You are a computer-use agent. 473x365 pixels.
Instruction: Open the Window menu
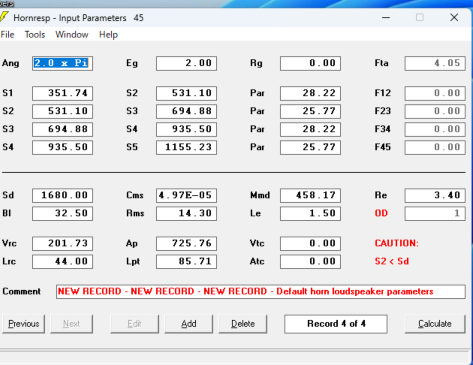(x=72, y=35)
